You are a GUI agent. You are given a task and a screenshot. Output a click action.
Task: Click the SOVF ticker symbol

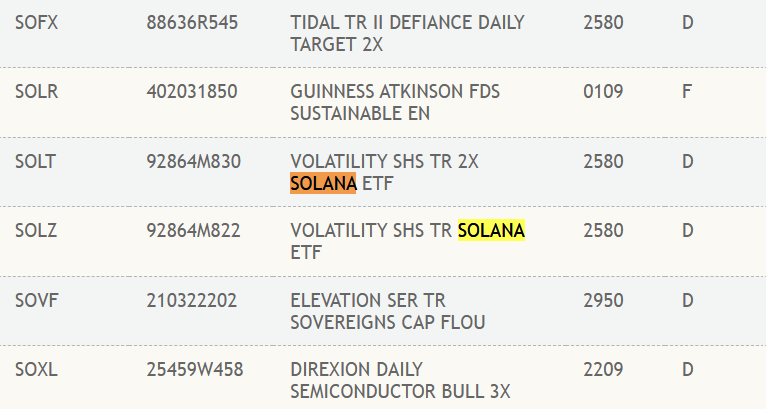pyautogui.click(x=37, y=300)
